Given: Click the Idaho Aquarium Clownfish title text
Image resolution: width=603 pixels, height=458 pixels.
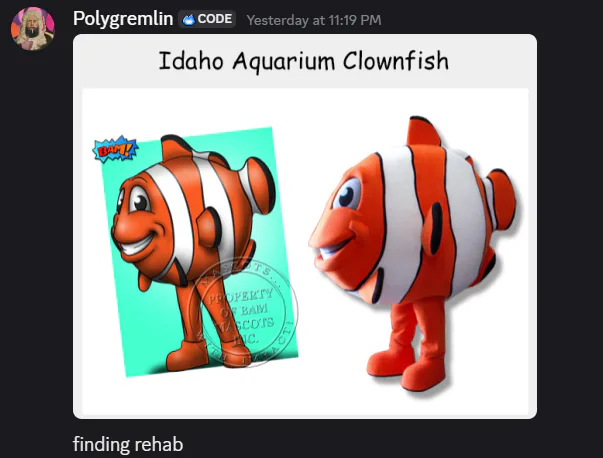Looking at the screenshot, I should point(304,61).
